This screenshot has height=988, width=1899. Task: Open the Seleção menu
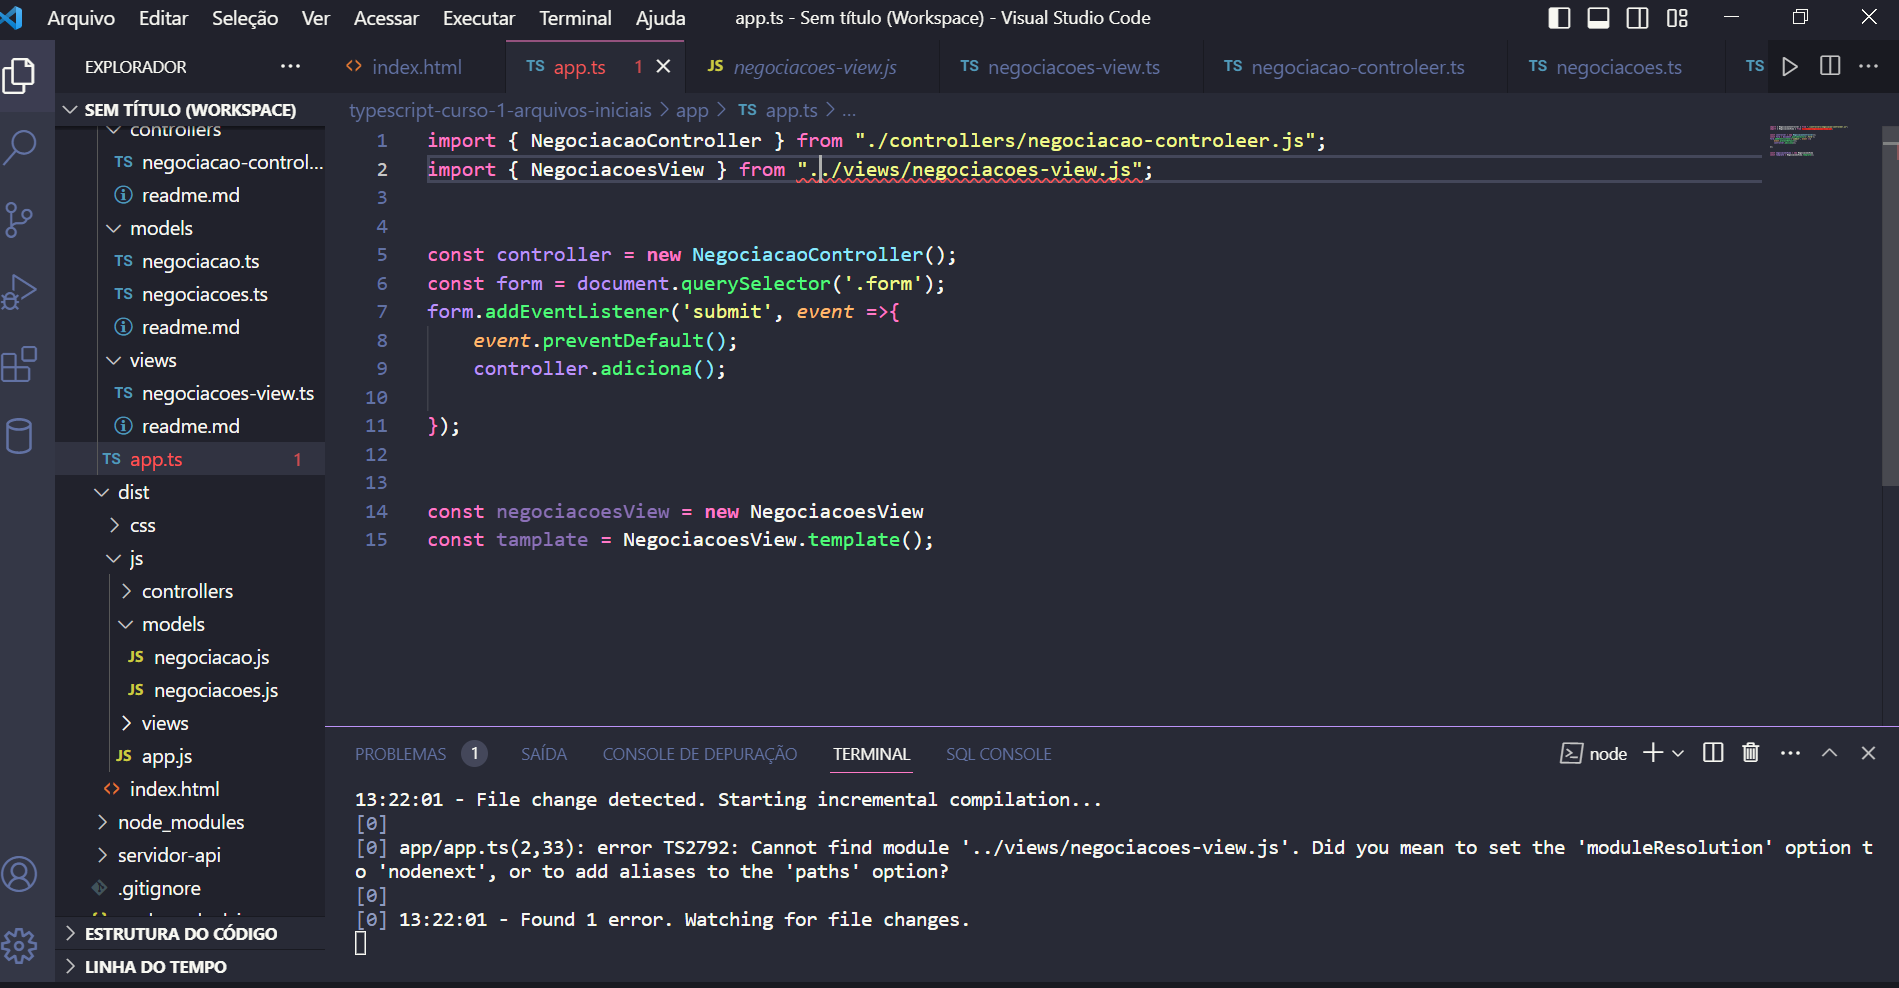click(245, 18)
